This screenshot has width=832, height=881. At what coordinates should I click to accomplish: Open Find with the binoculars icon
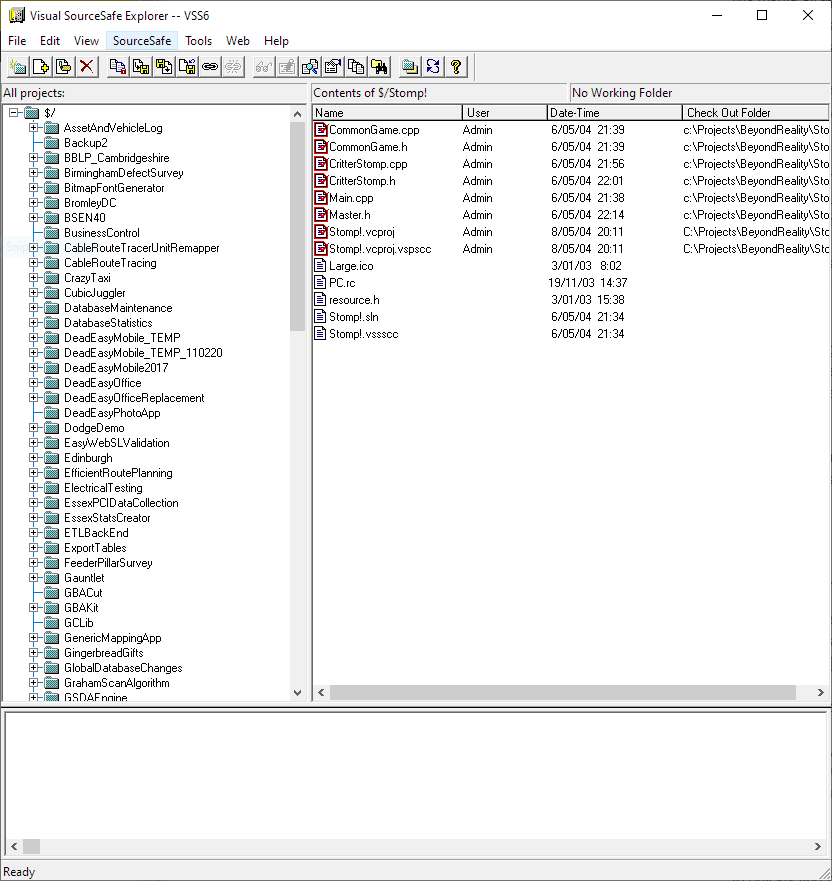379,67
